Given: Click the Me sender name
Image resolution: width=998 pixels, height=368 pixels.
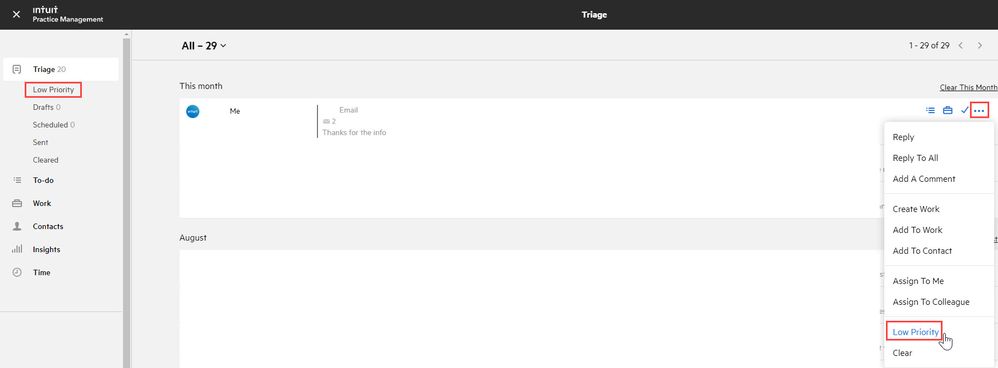Looking at the screenshot, I should [x=235, y=111].
